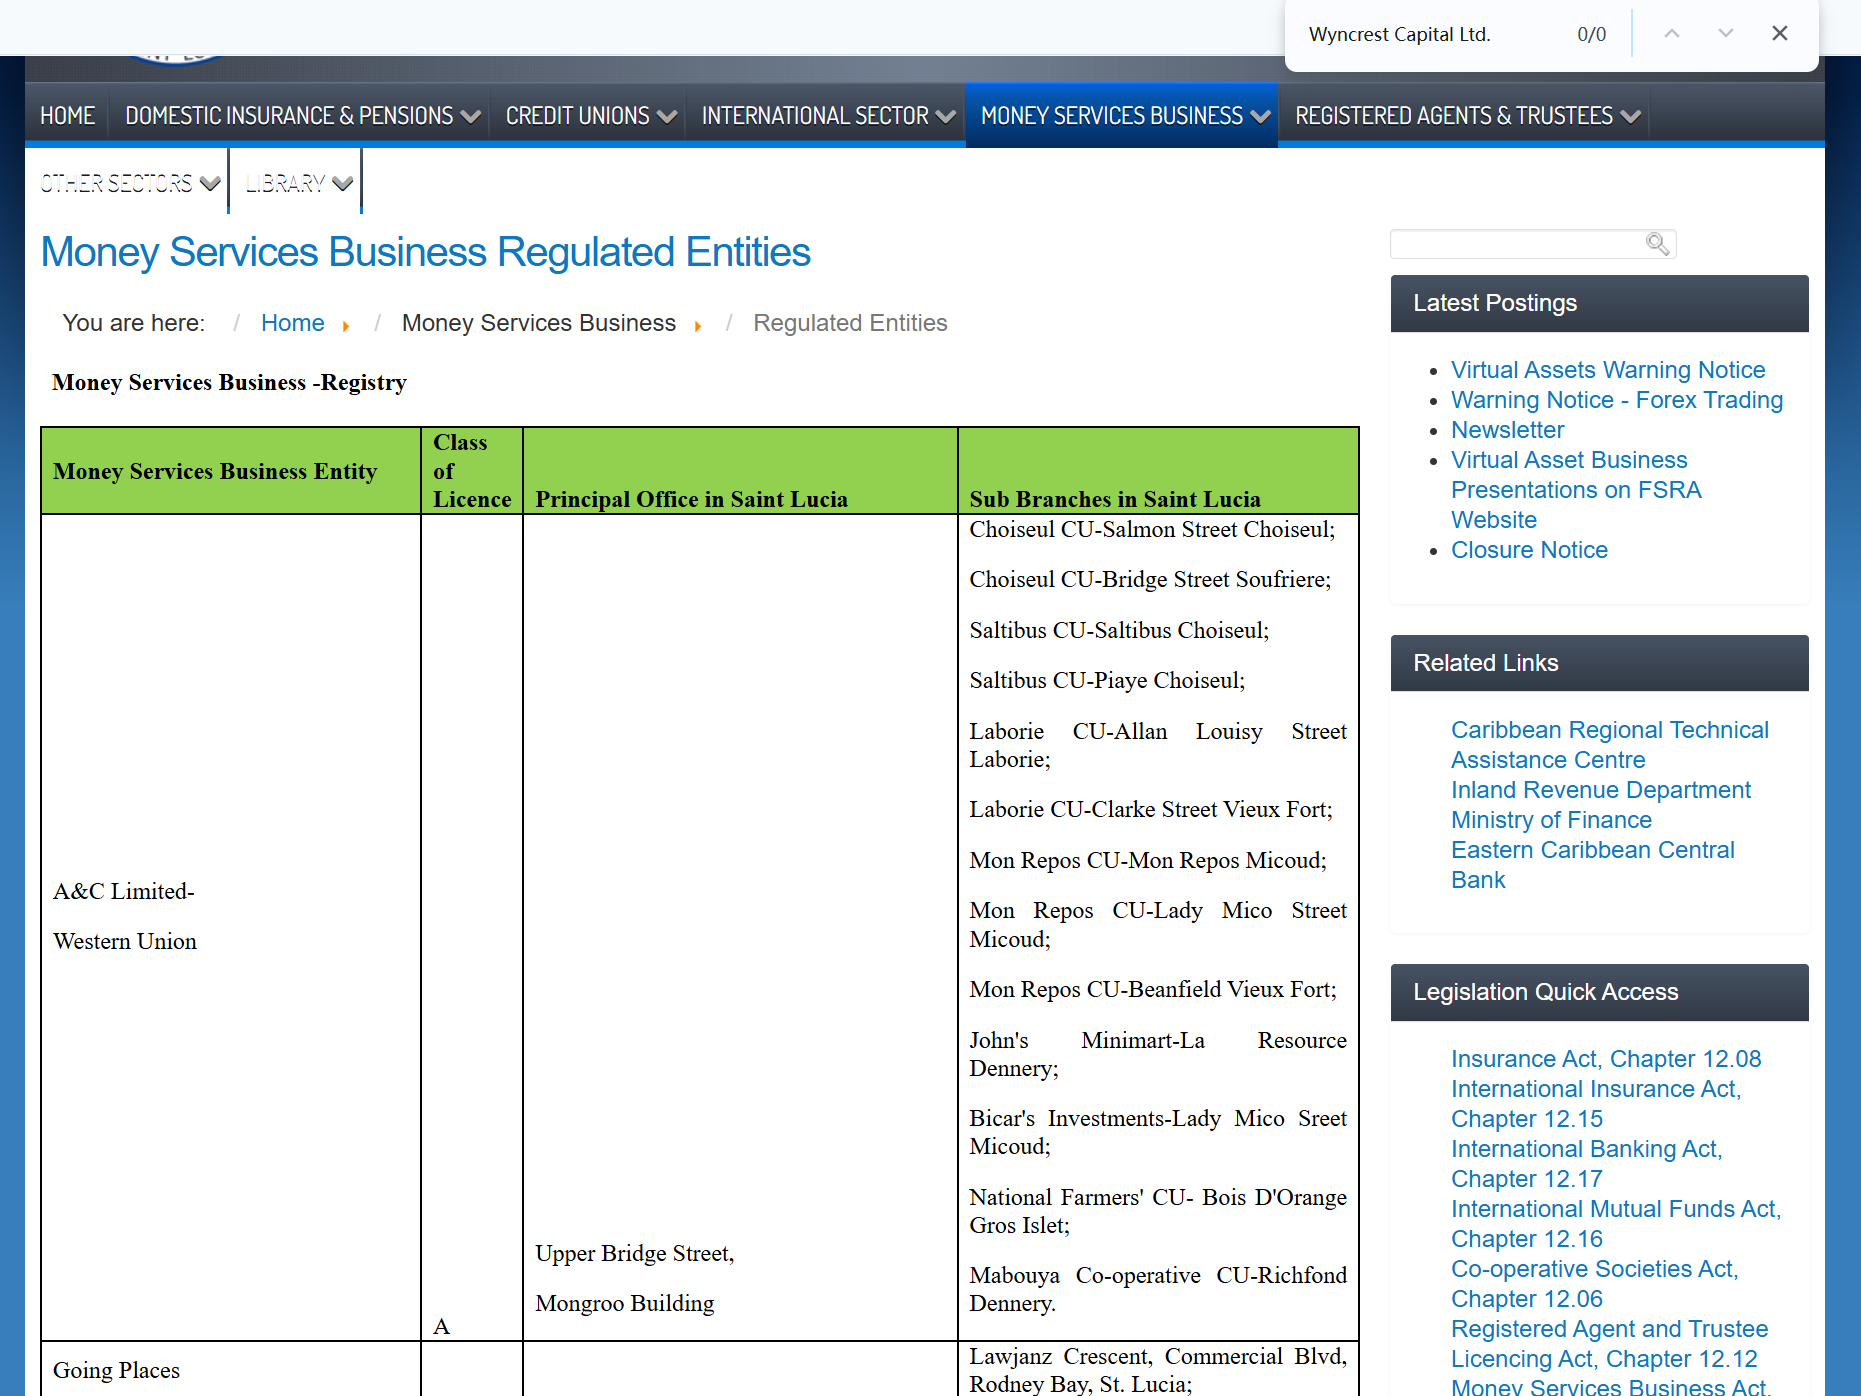The image size is (1861, 1396).
Task: Go to previous find result arrow
Action: 1672,34
